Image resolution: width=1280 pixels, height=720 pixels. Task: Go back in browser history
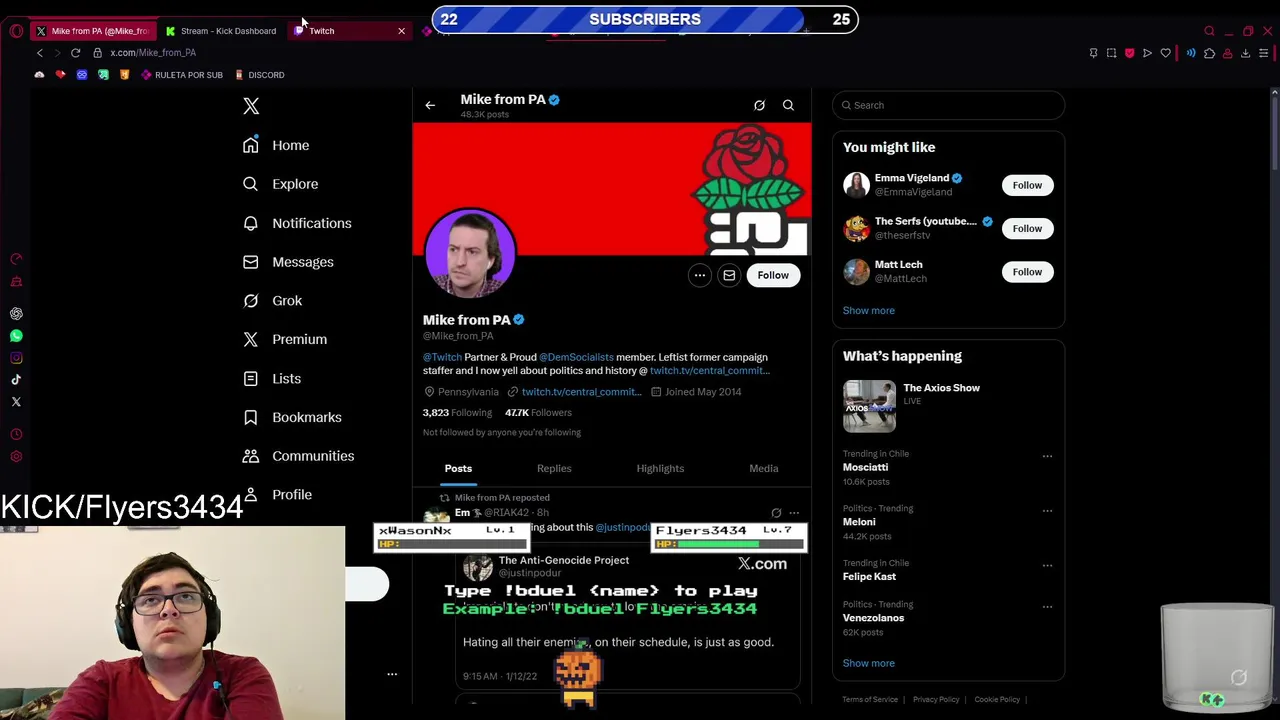click(x=40, y=53)
